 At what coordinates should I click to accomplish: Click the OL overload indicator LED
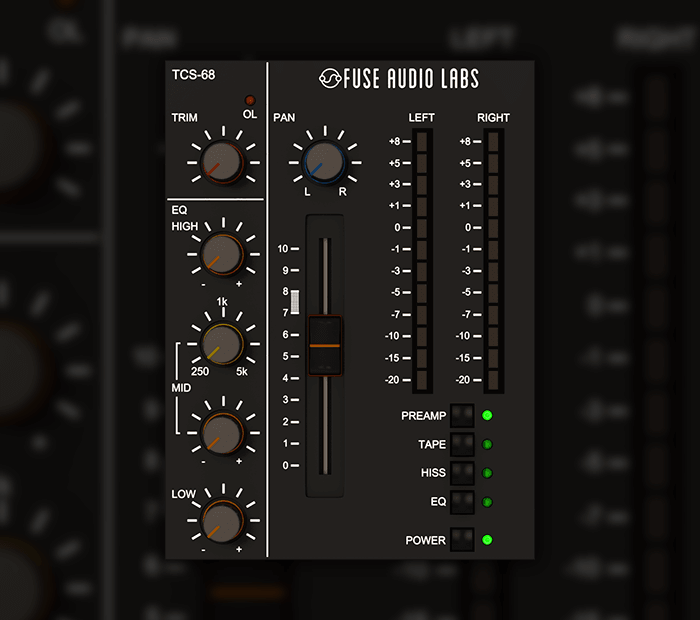249,101
